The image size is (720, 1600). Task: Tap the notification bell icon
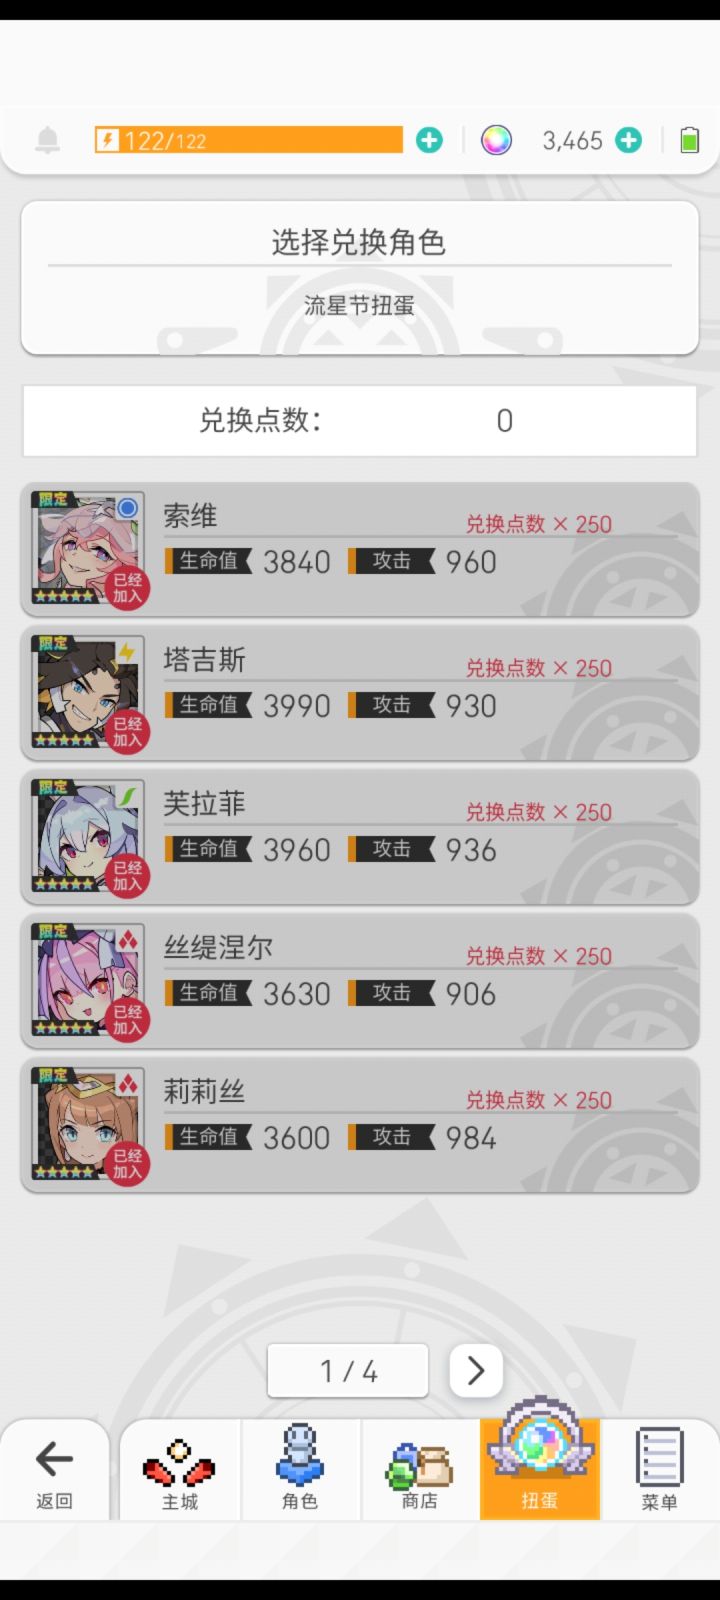(x=48, y=140)
